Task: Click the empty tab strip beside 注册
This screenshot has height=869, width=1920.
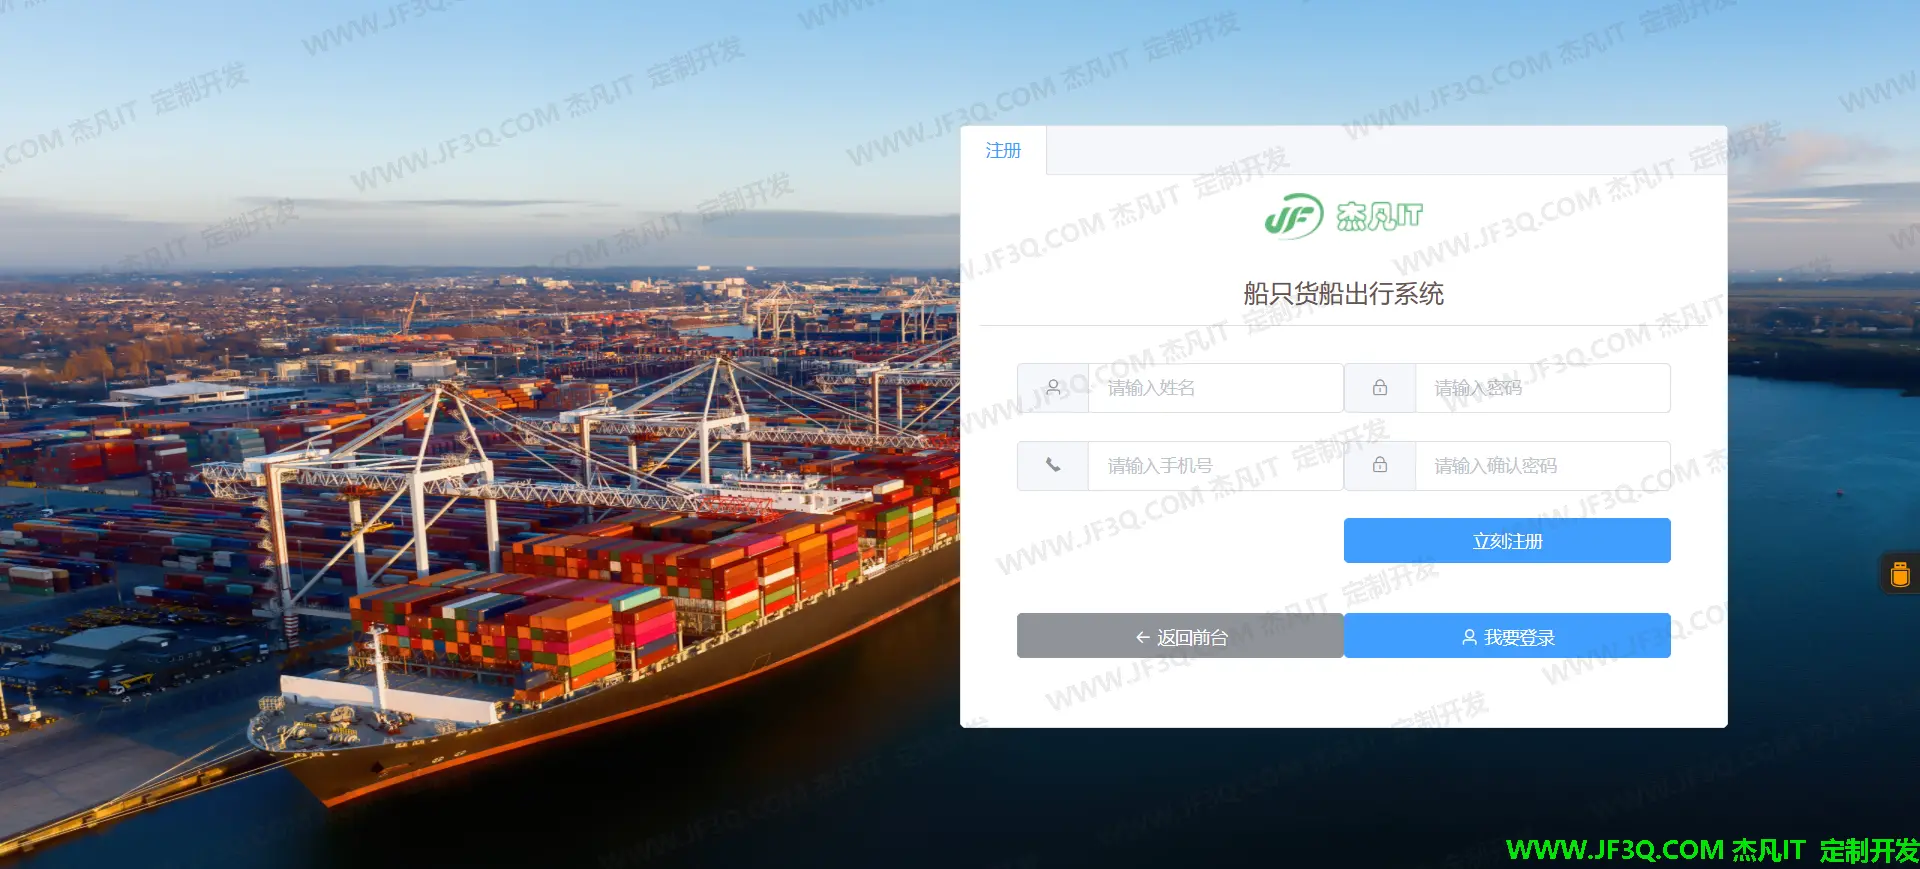Action: [1386, 150]
